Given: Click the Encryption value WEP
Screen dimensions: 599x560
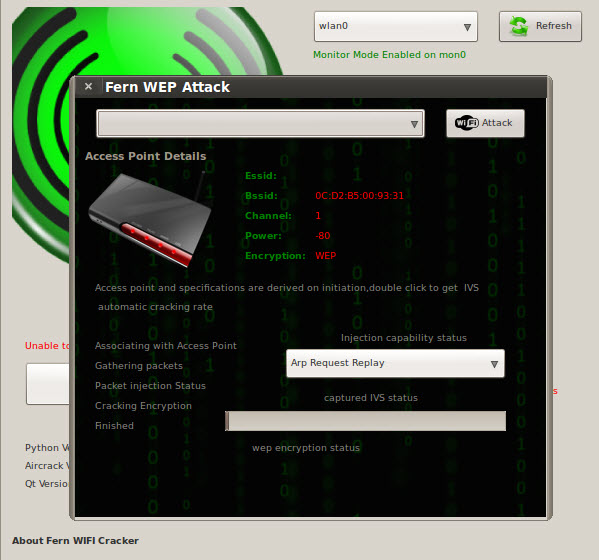Looking at the screenshot, I should 325,256.
